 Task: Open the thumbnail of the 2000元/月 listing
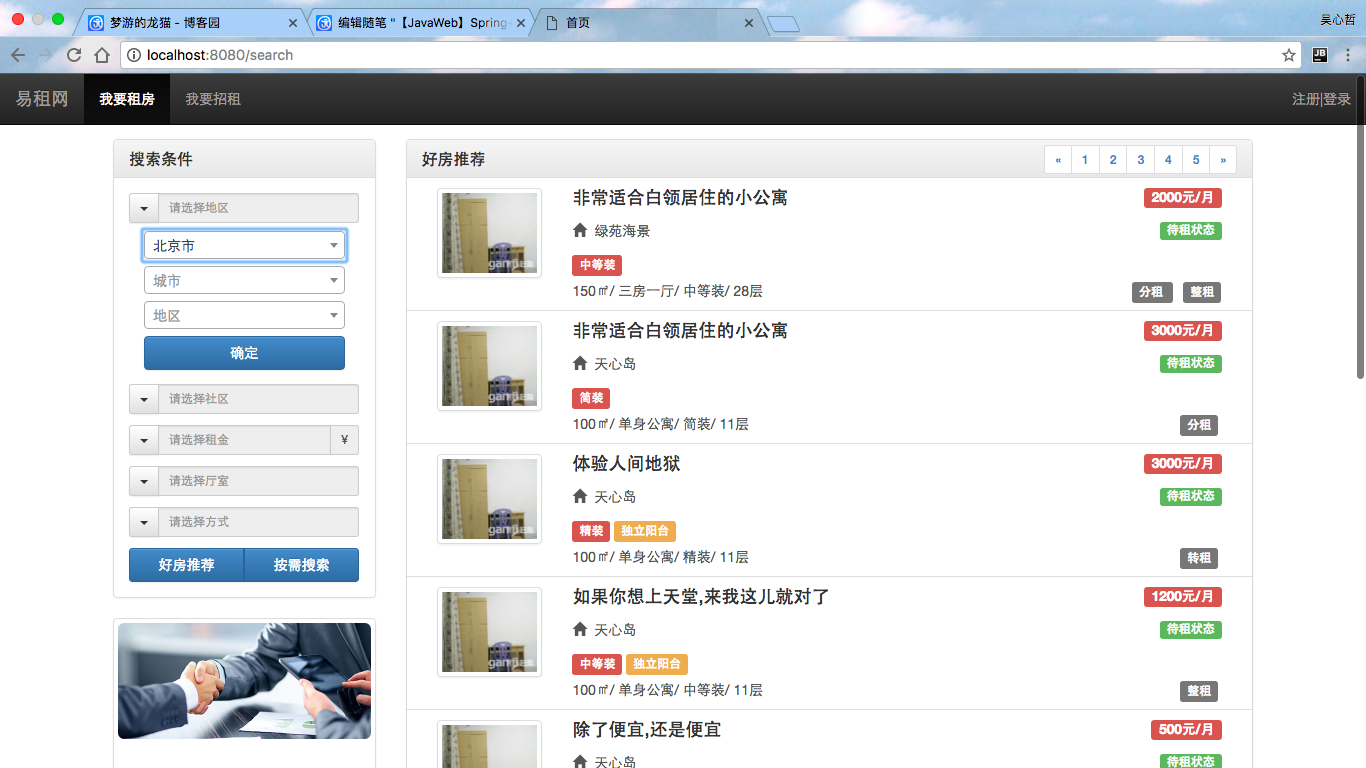[490, 233]
